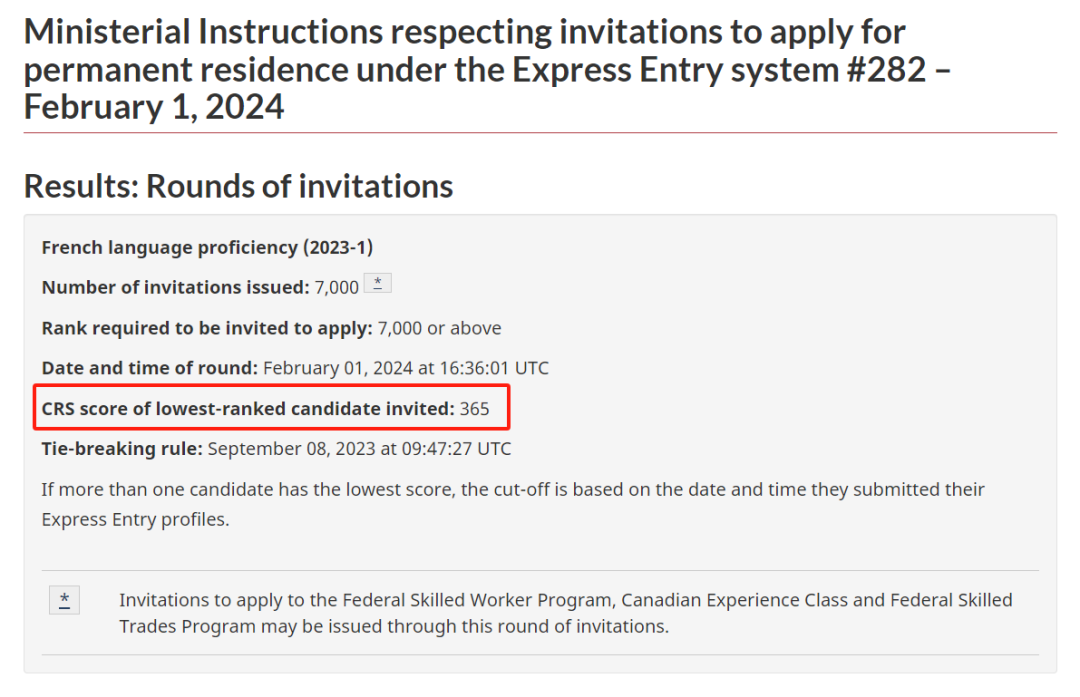Select the 'French language proficiency (2023-1)' title

207,247
